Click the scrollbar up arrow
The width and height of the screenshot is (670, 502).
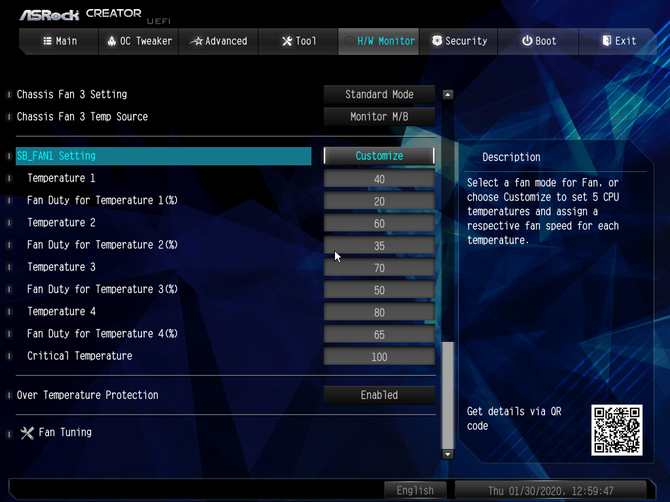447,94
